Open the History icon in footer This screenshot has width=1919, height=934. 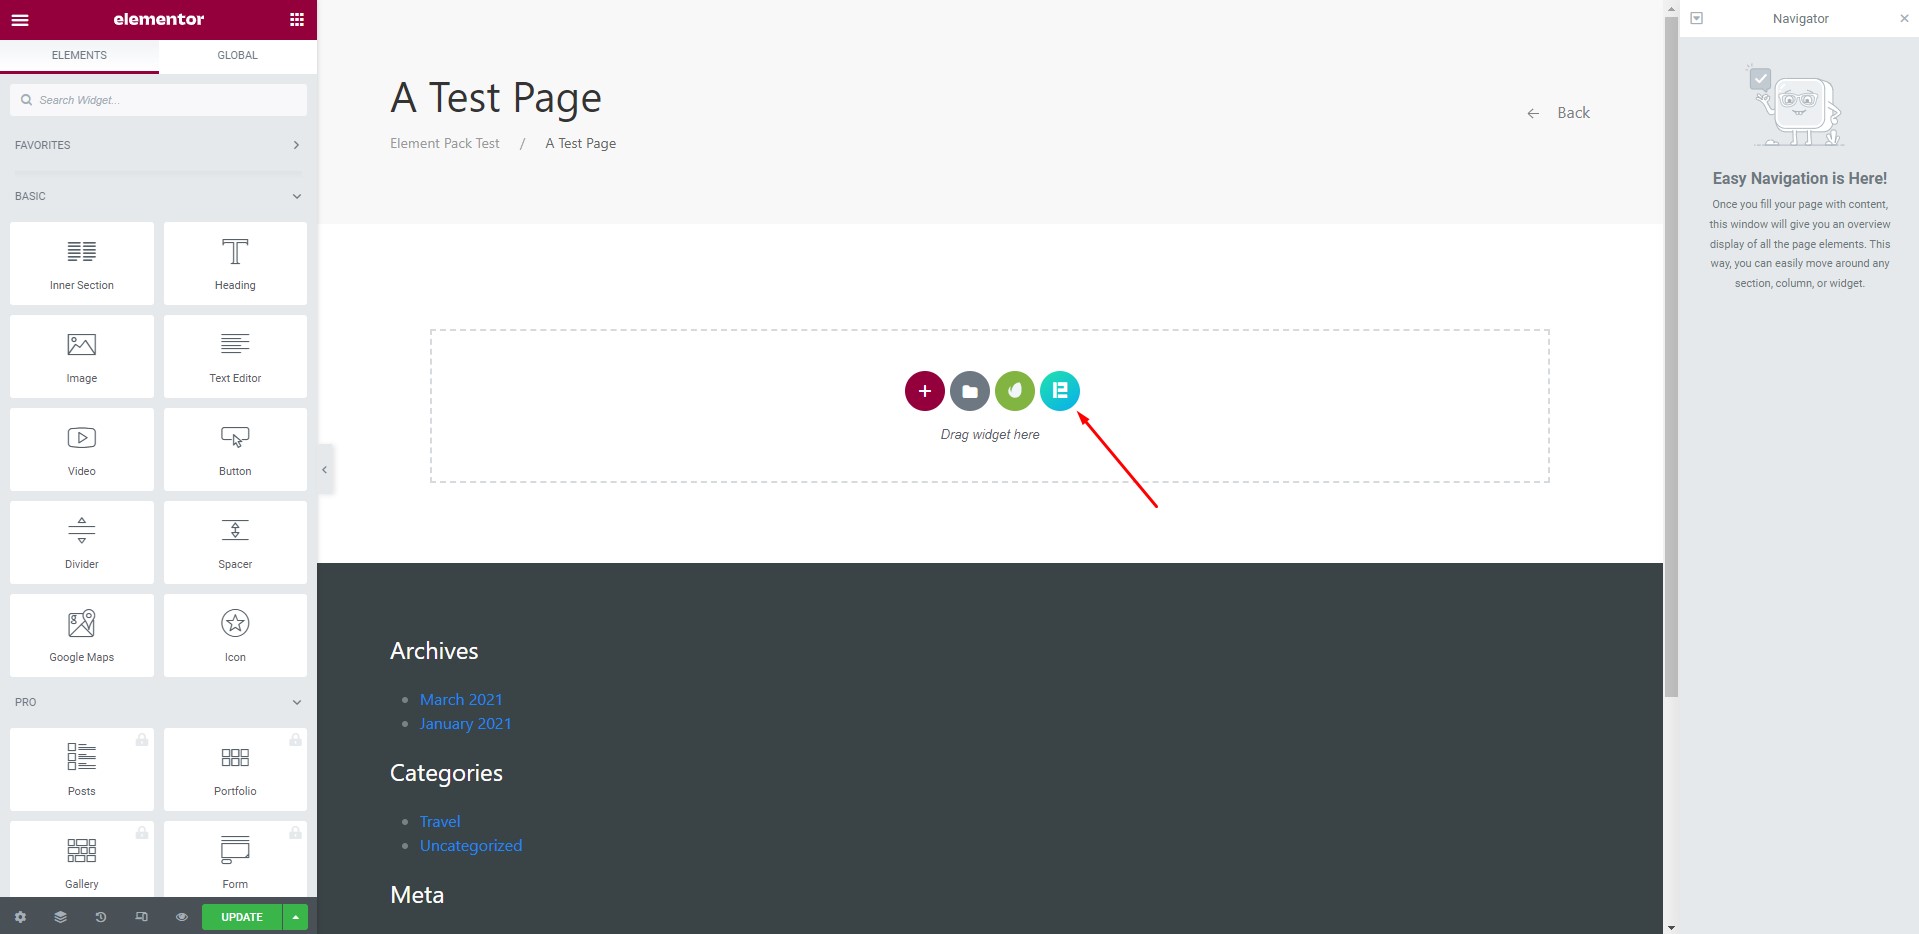tap(101, 917)
